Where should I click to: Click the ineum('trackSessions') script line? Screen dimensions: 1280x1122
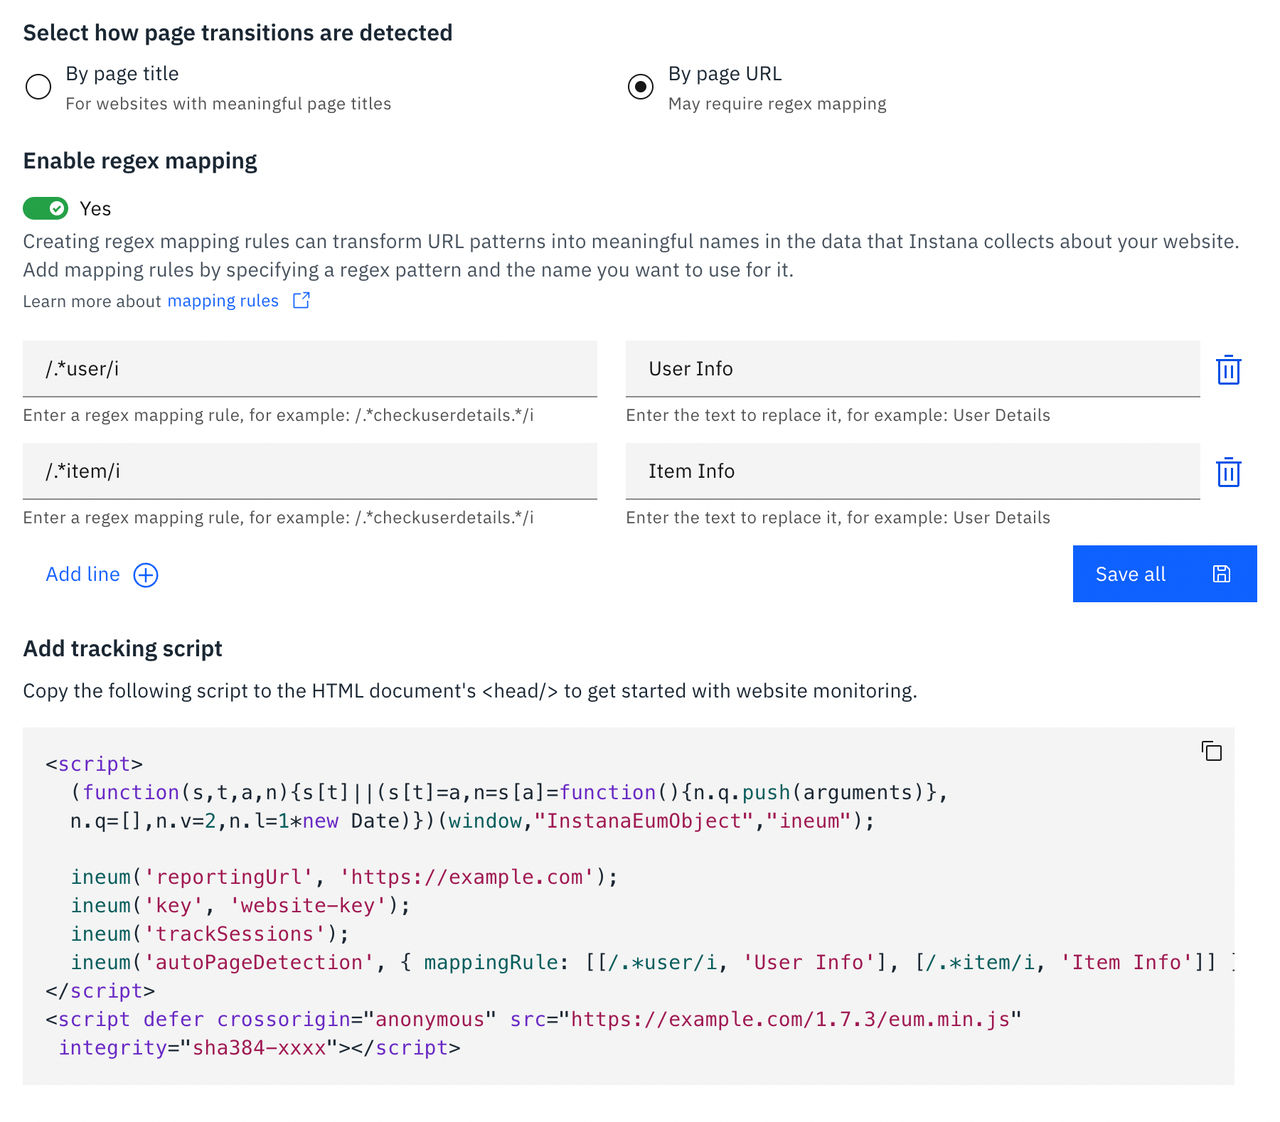tap(210, 934)
